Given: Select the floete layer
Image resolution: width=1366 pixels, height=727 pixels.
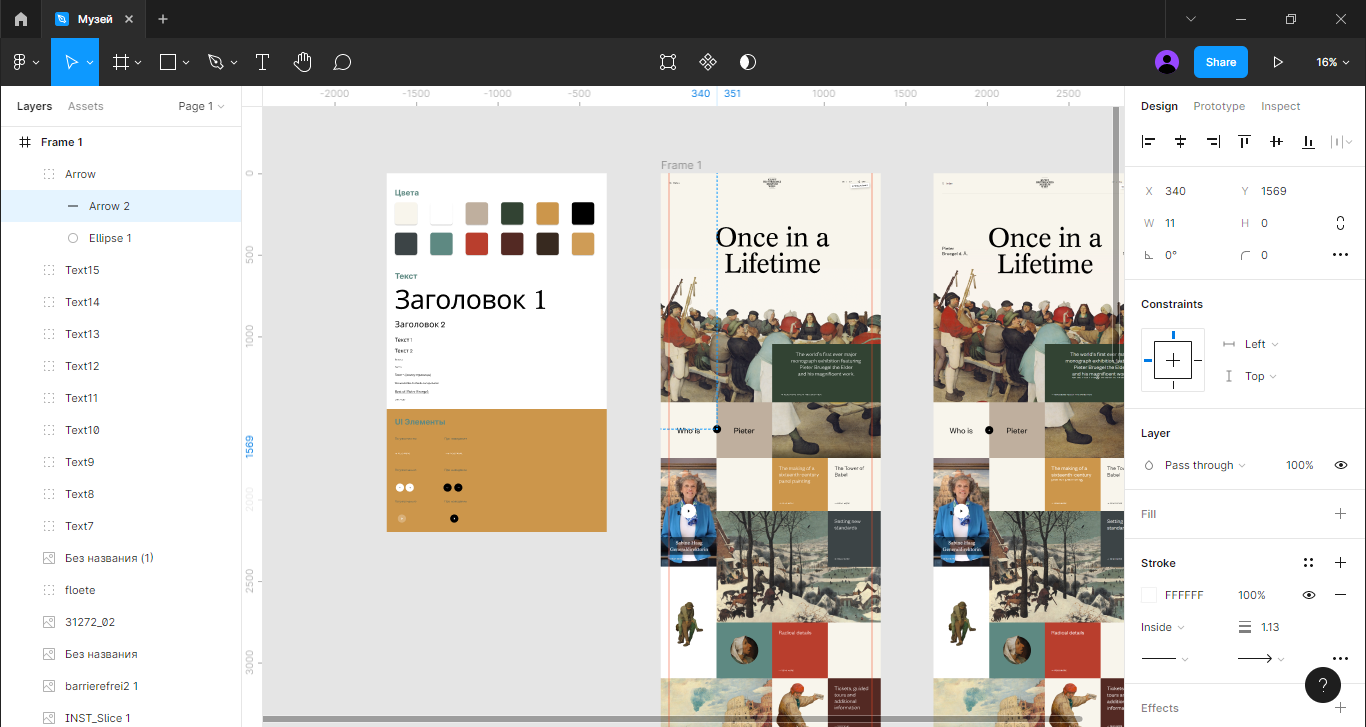Looking at the screenshot, I should coord(121,590).
